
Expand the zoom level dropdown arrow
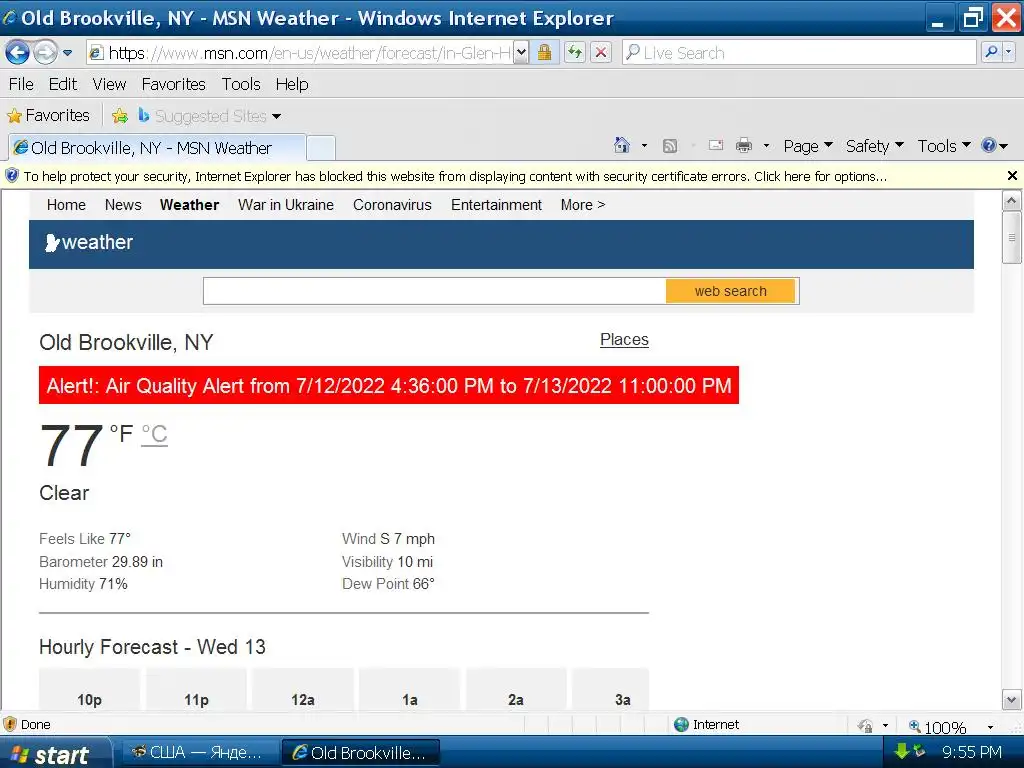(x=990, y=727)
